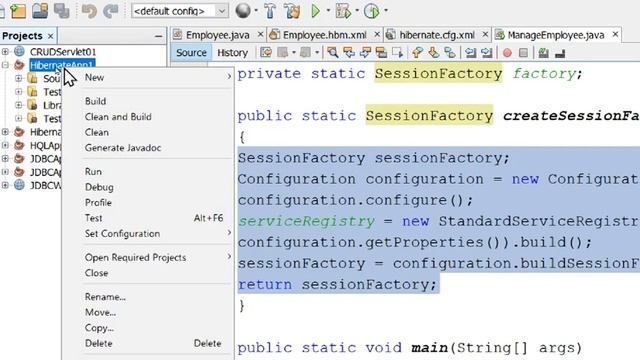Click the Open Project toolbar icon

coord(40,11)
